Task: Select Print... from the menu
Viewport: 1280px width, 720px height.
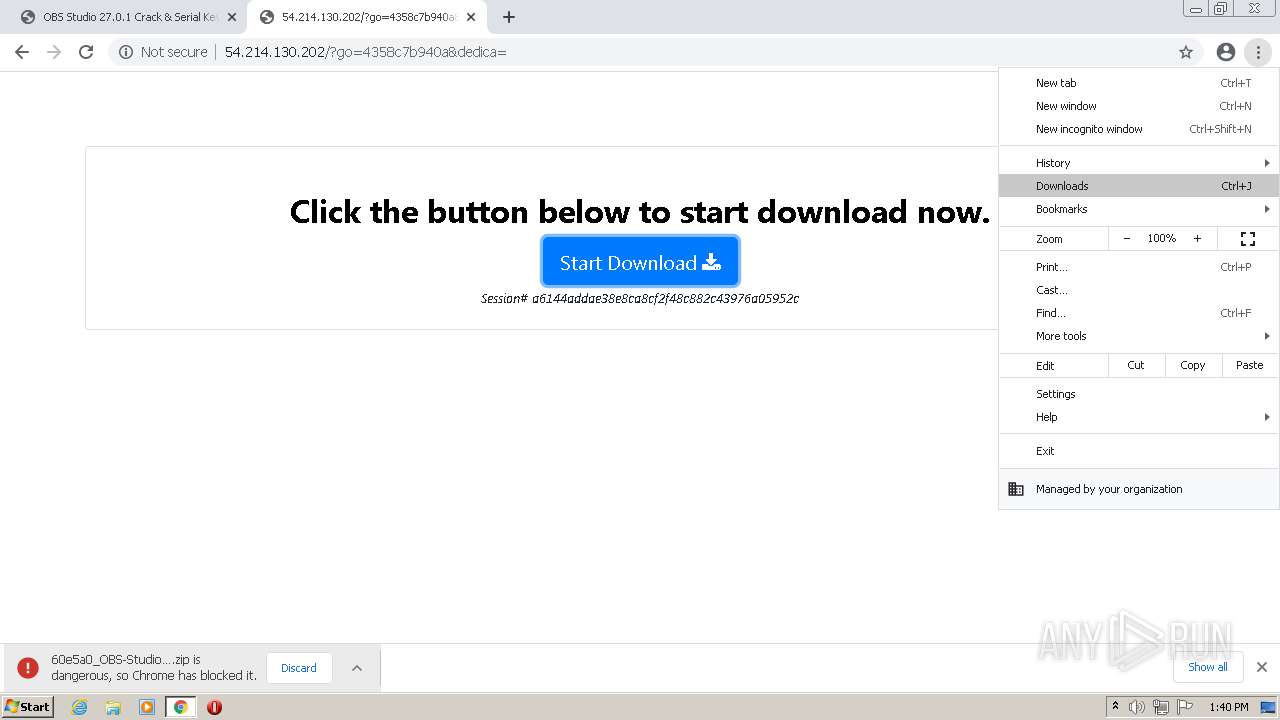Action: pyautogui.click(x=1139, y=267)
